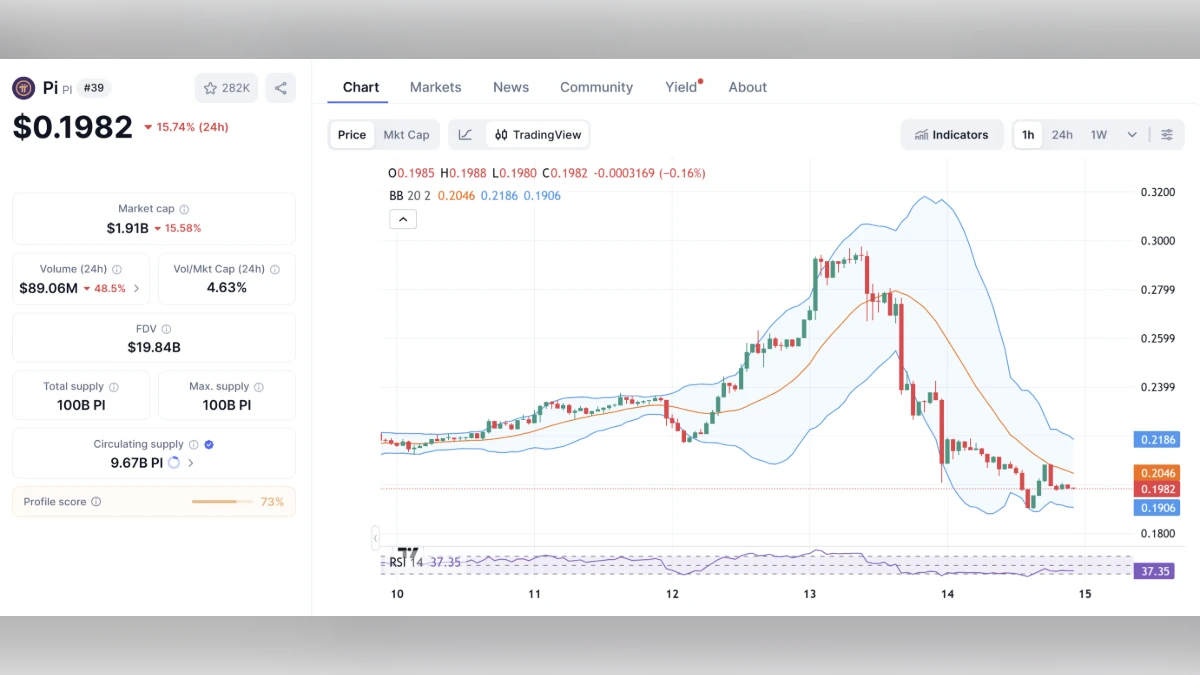Switch to the Community tab
This screenshot has width=1200, height=675.
596,87
